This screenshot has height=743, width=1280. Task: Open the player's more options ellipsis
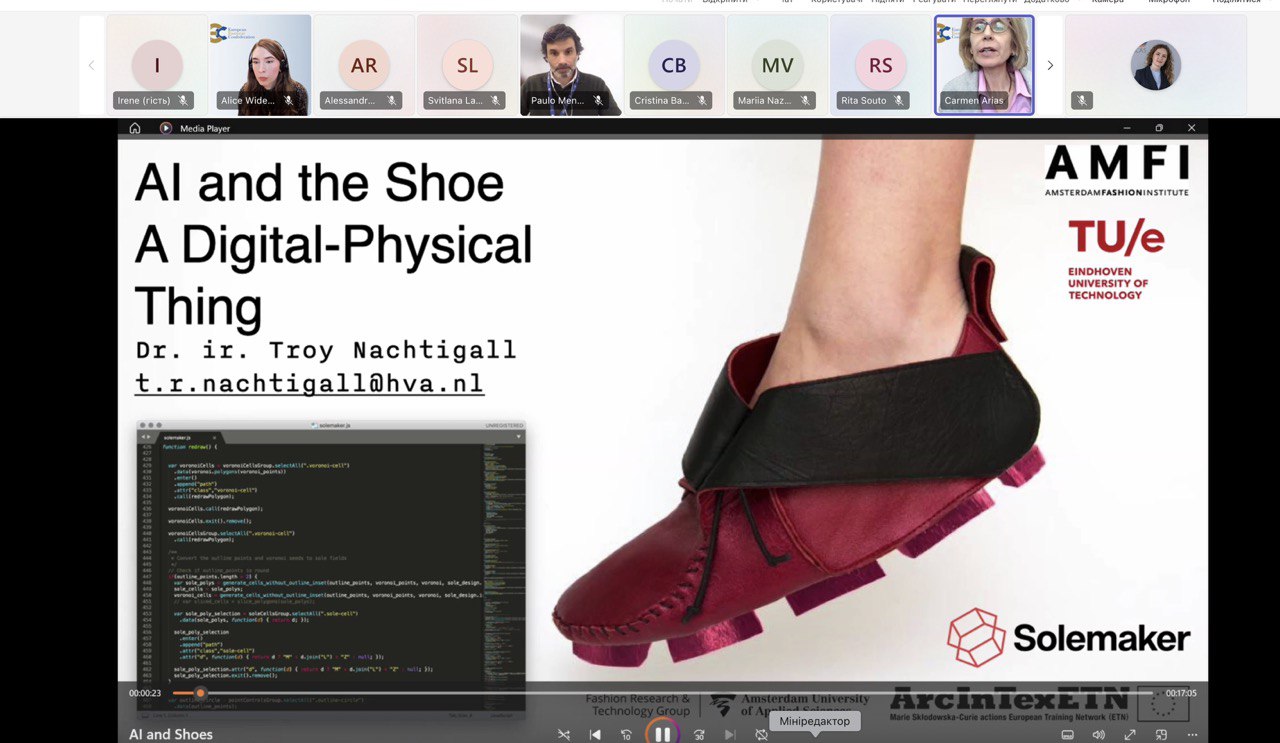pos(1192,735)
